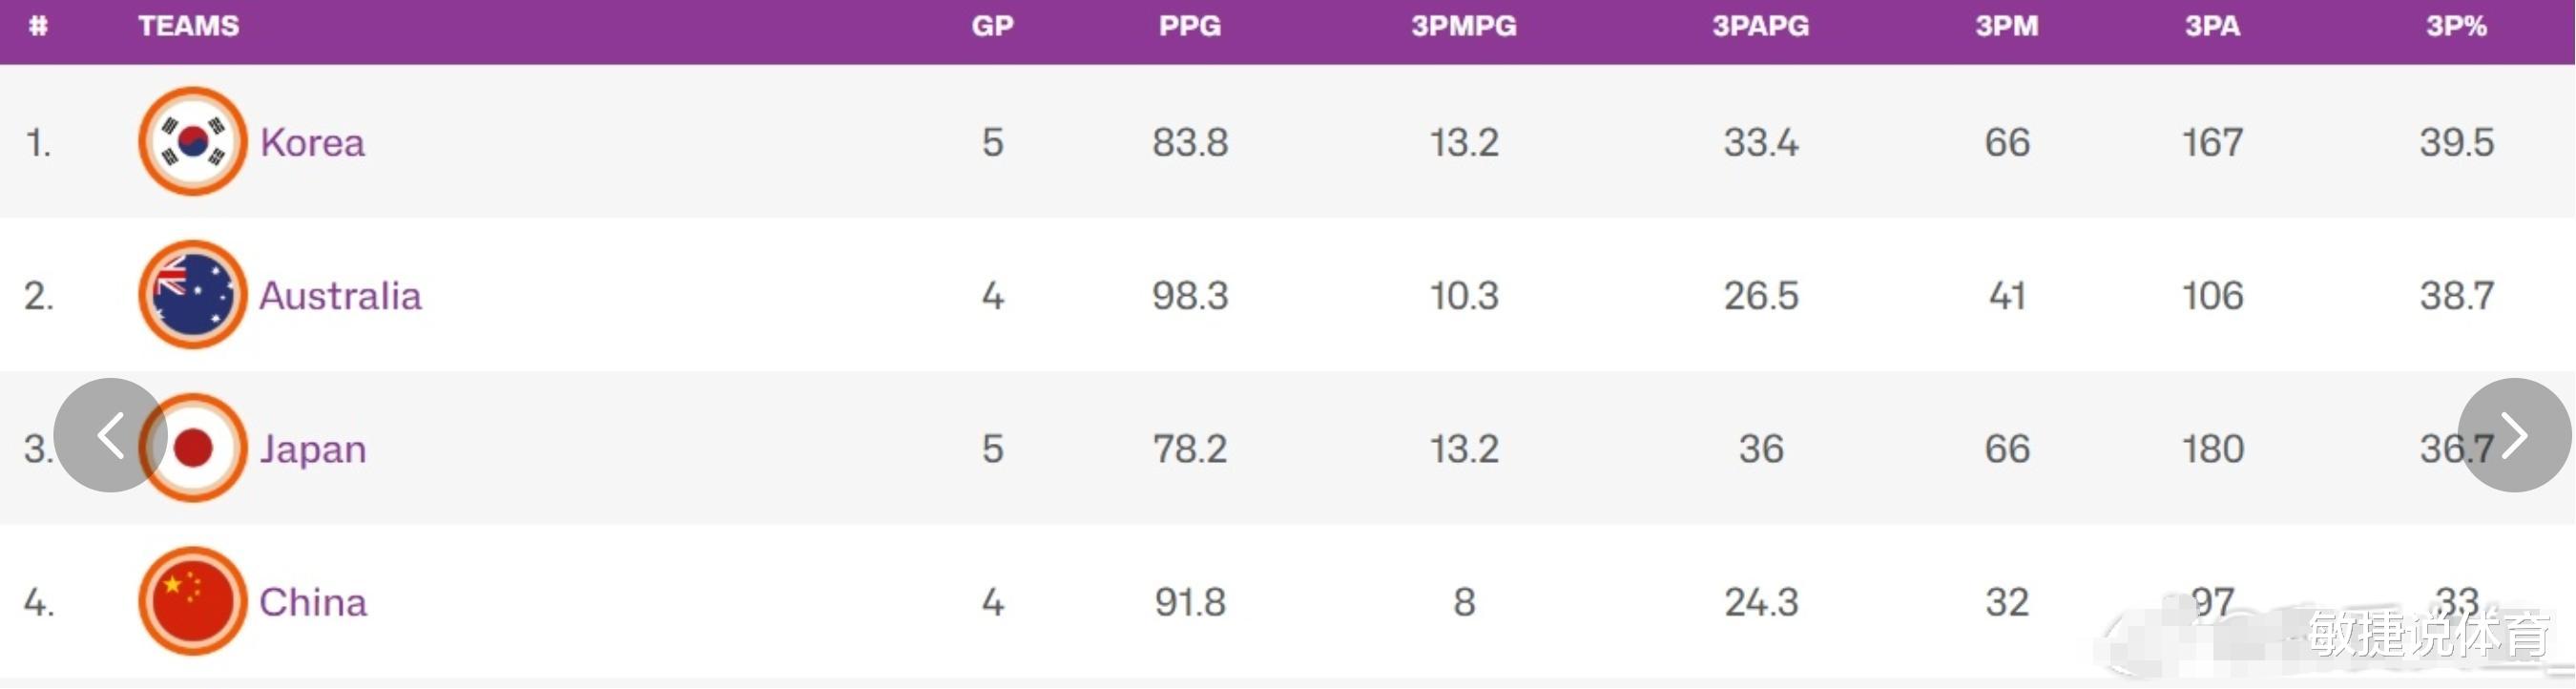Click Korea's 39.5 three-point percentage cell
Screen dimensions: 2576x689
tap(2456, 142)
